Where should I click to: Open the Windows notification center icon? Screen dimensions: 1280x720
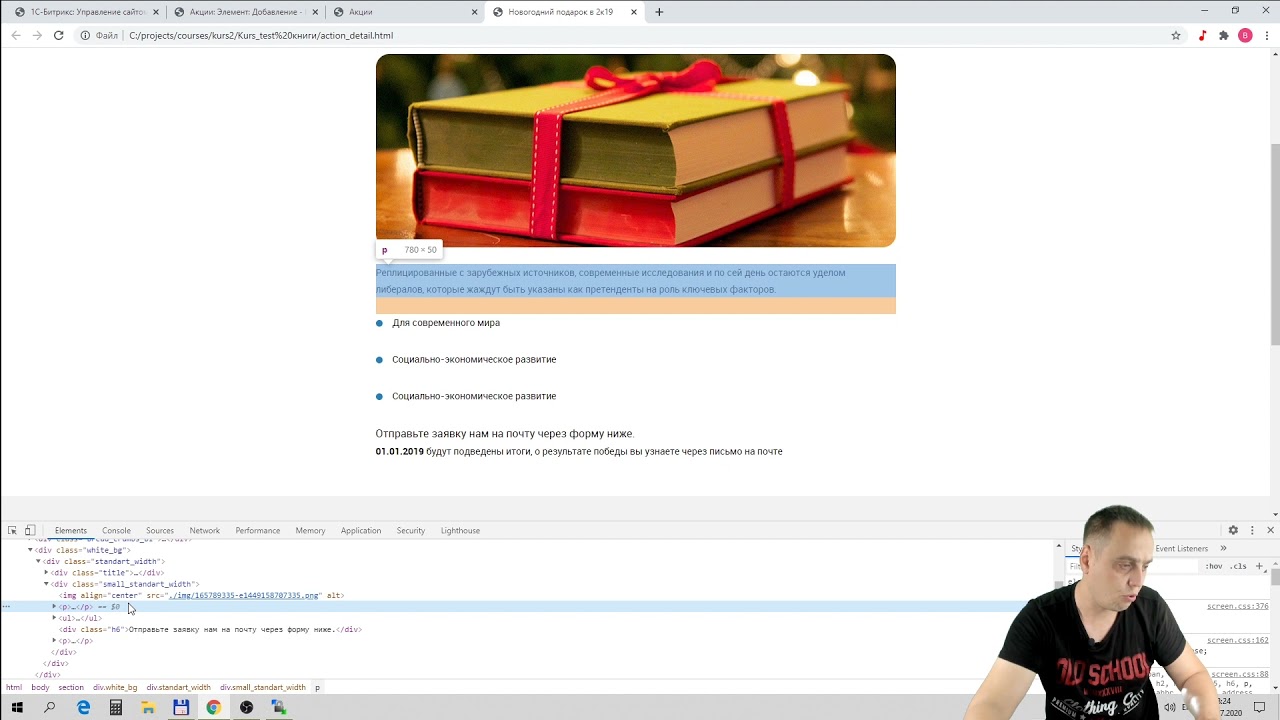pos(1260,707)
